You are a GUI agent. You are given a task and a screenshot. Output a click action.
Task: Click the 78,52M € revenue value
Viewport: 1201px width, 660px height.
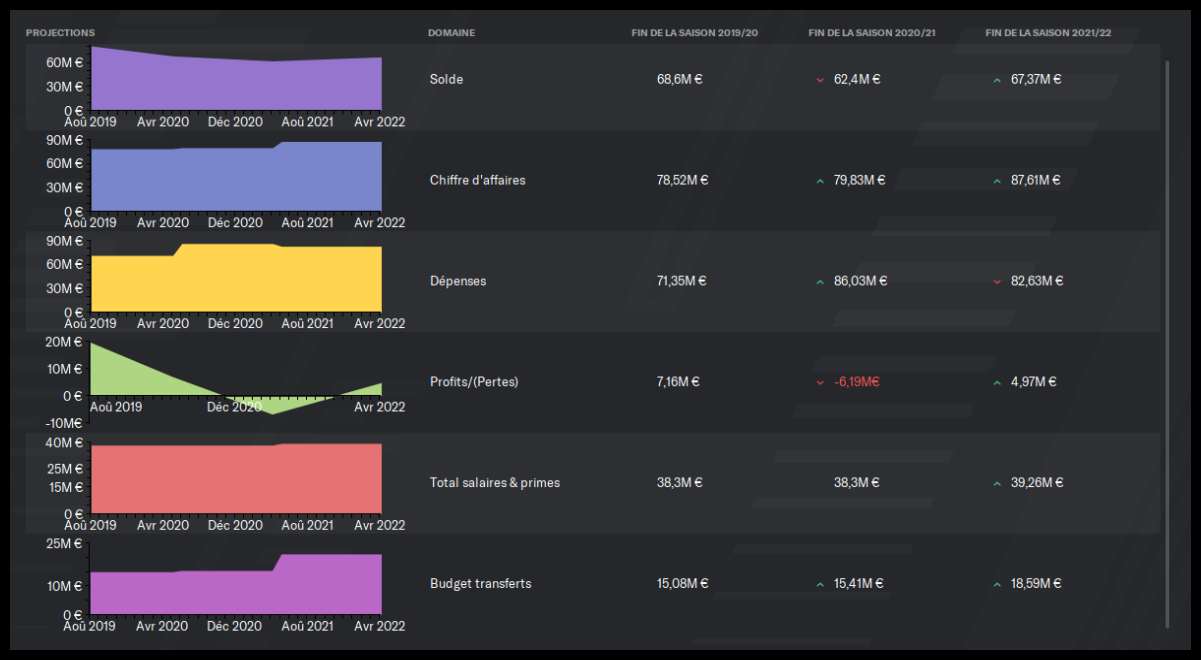tap(683, 180)
